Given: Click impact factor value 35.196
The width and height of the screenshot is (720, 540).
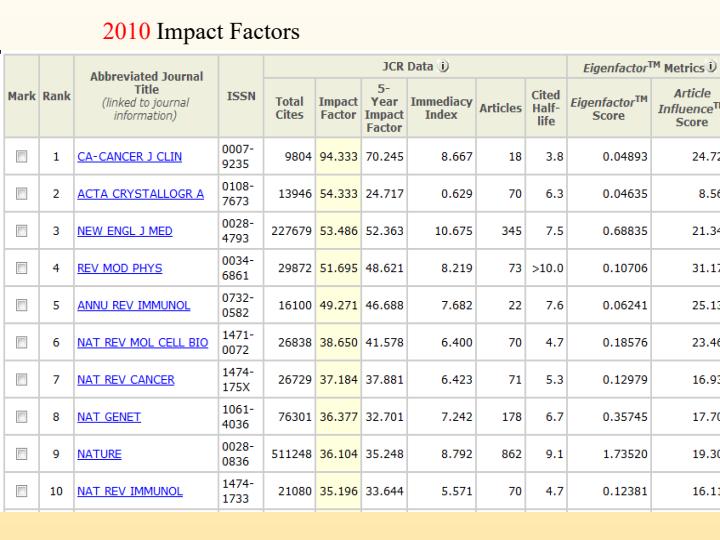Looking at the screenshot, I should tap(338, 491).
